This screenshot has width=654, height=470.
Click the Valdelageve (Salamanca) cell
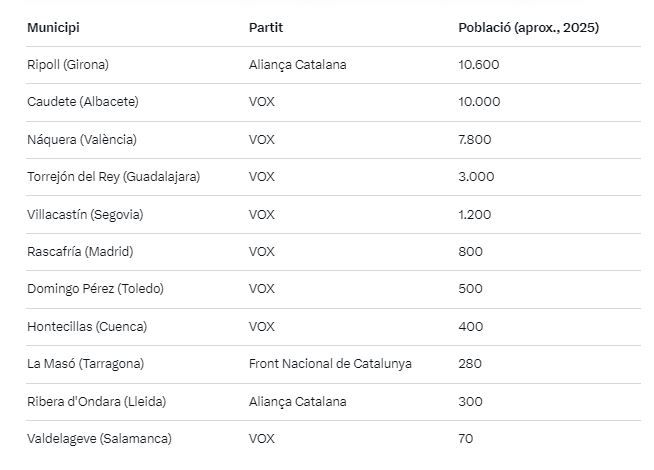point(99,439)
